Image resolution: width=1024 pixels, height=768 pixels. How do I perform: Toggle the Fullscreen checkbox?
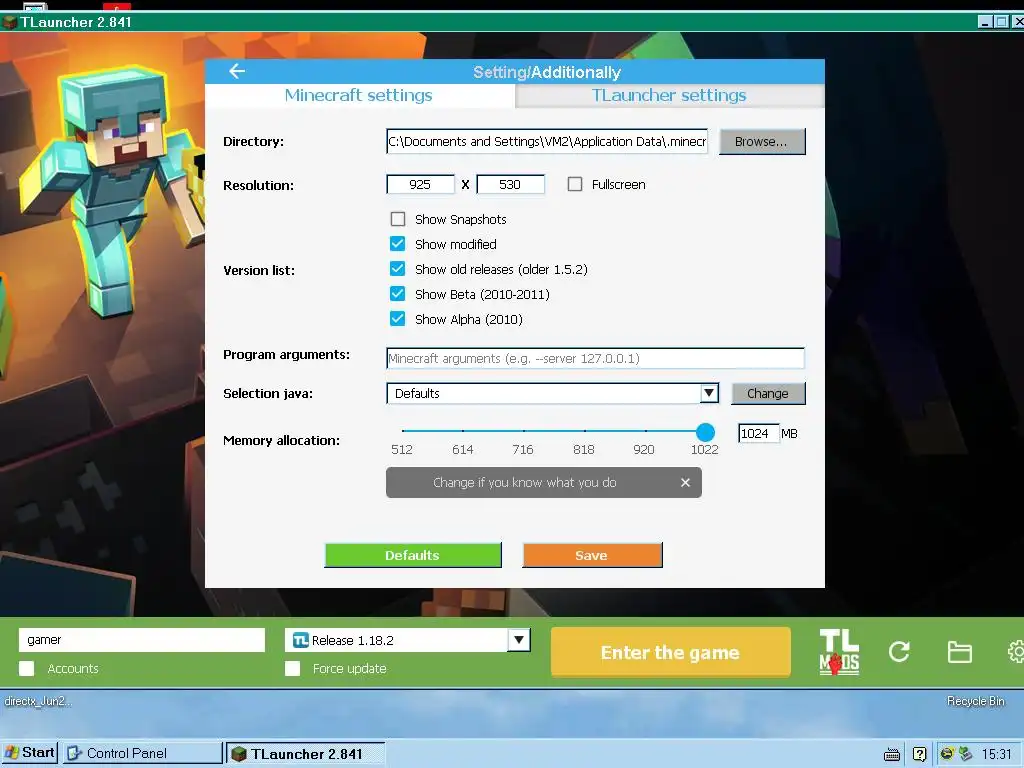click(575, 184)
